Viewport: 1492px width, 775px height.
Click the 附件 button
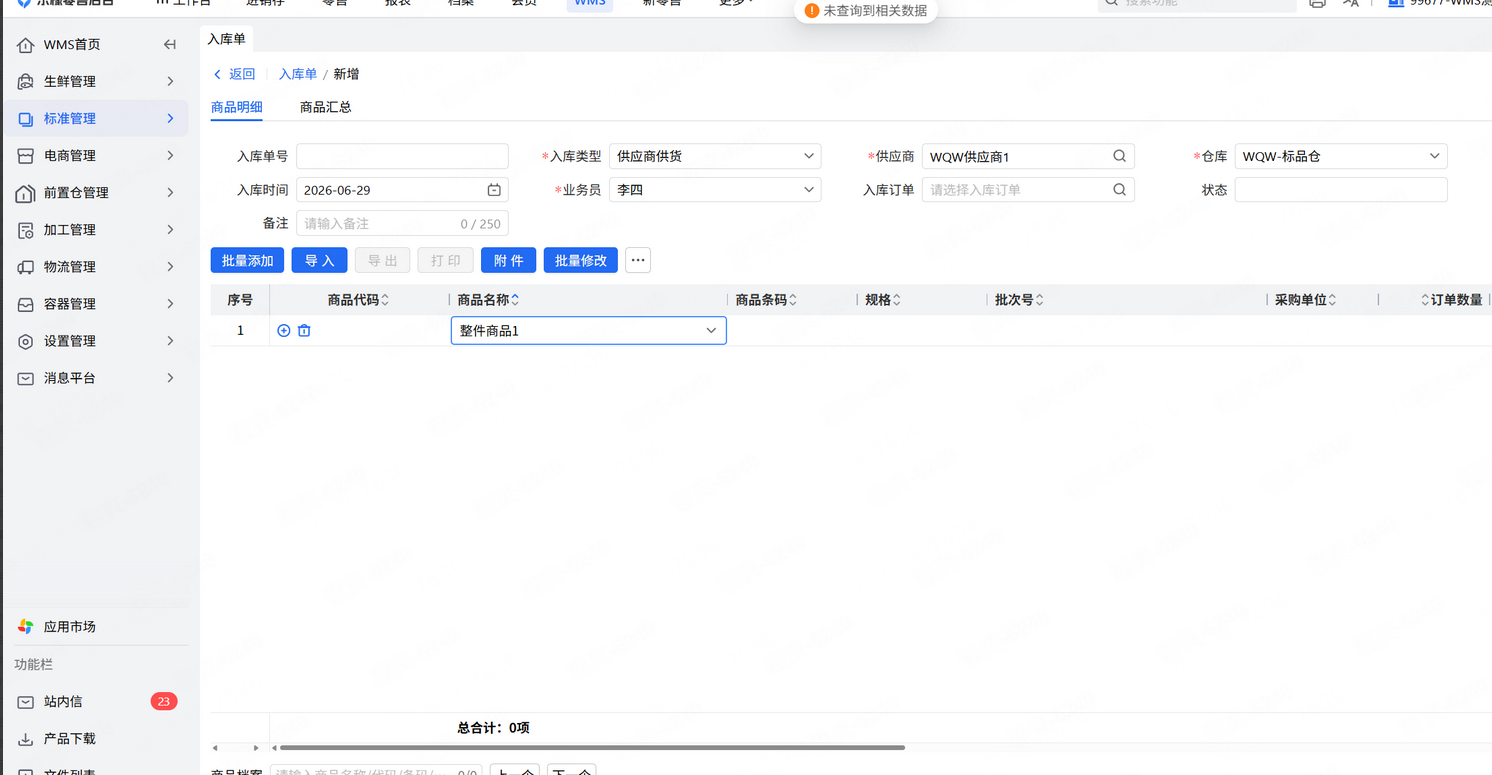coord(509,261)
